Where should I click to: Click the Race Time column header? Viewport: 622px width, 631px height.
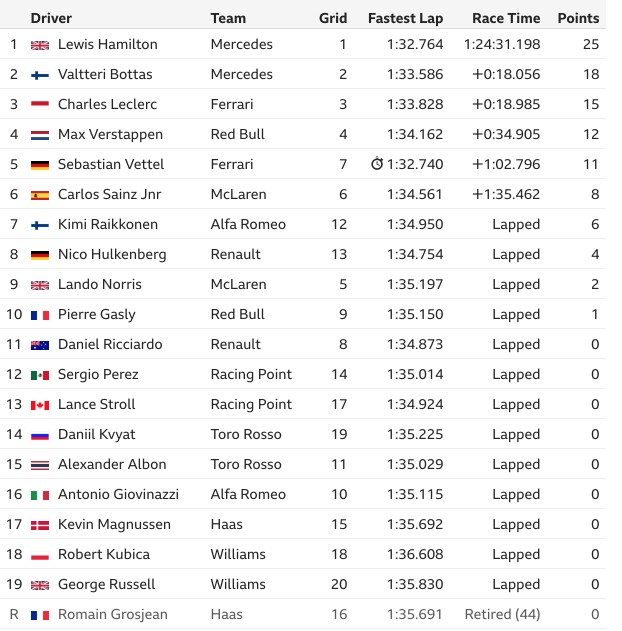pyautogui.click(x=506, y=18)
